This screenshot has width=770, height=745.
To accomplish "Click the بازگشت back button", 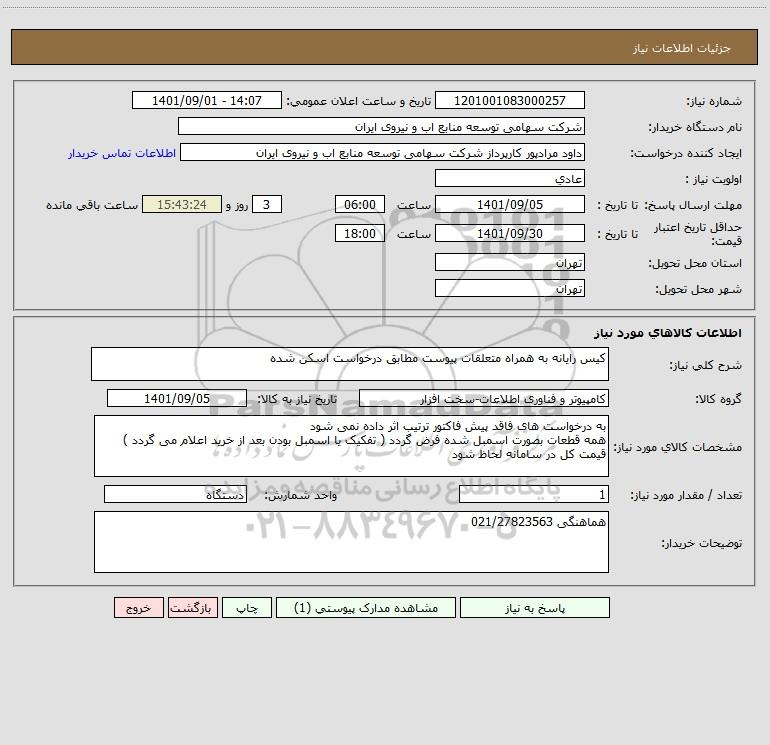I will (x=192, y=607).
